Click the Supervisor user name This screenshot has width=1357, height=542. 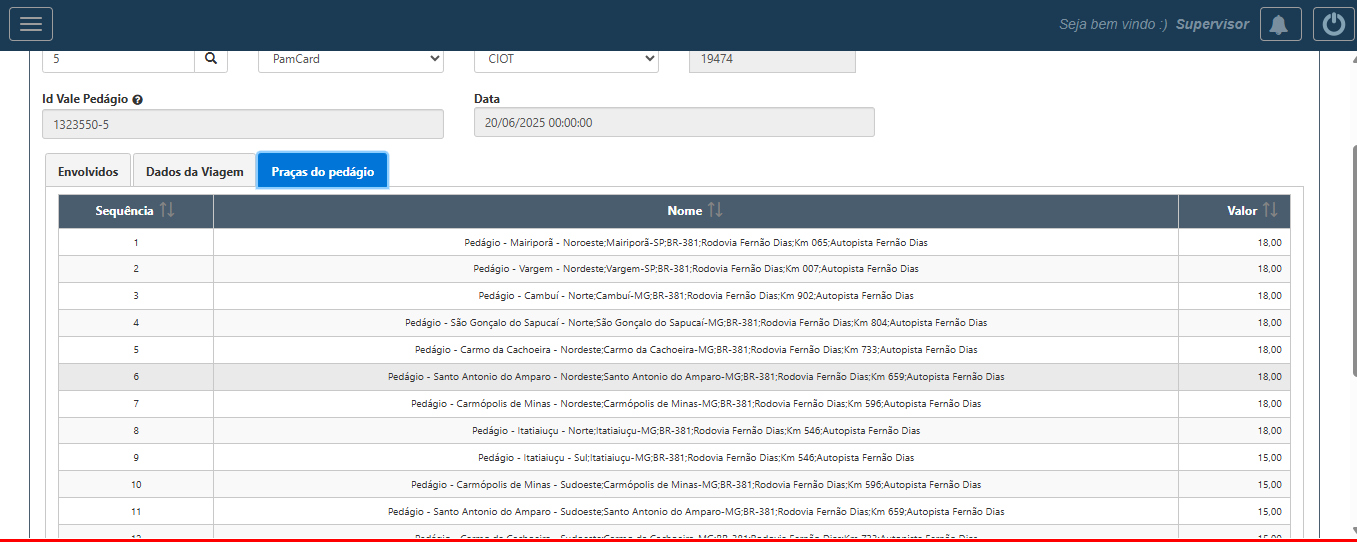1212,24
